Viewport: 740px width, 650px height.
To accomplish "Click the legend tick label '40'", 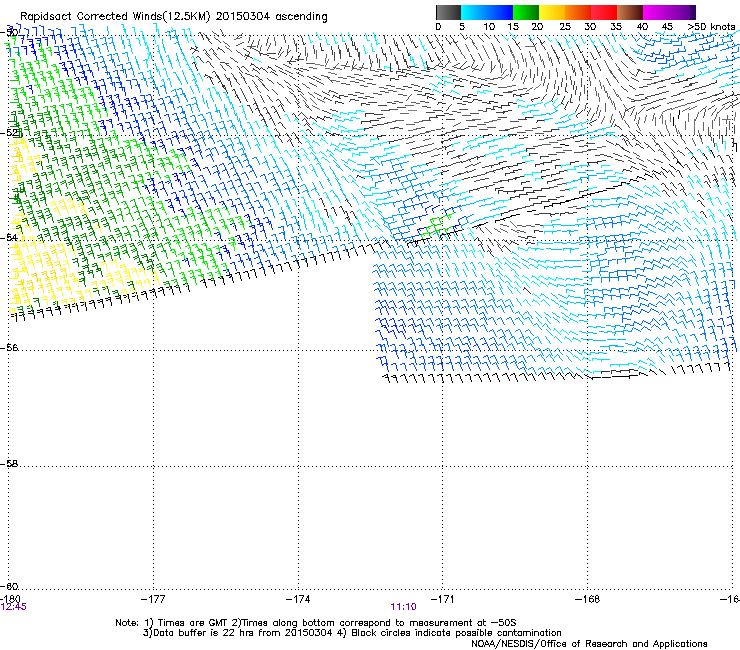I will click(642, 26).
